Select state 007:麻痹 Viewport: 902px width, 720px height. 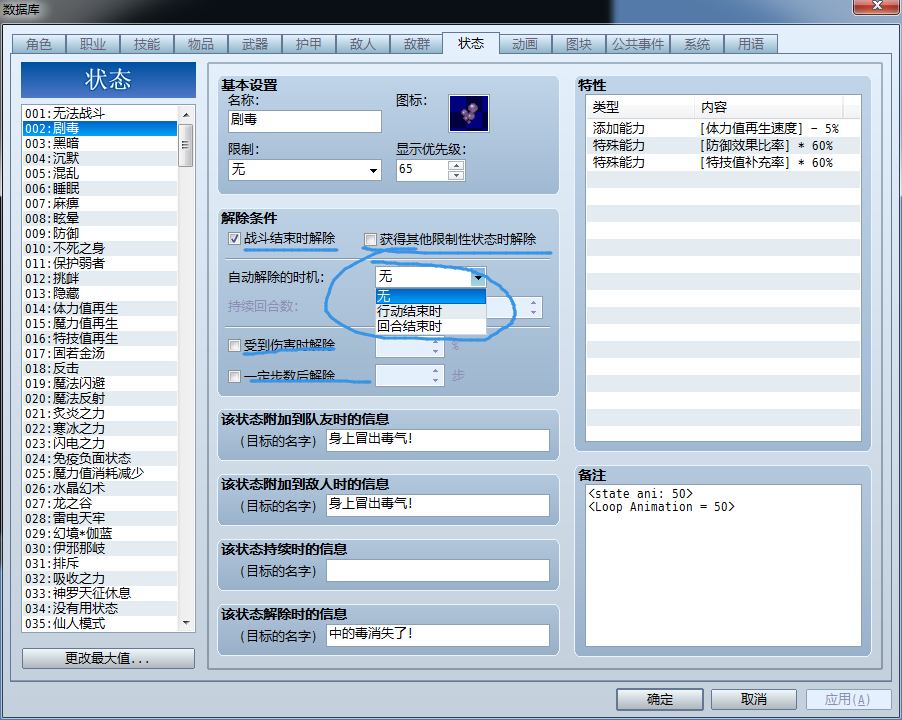(100, 203)
